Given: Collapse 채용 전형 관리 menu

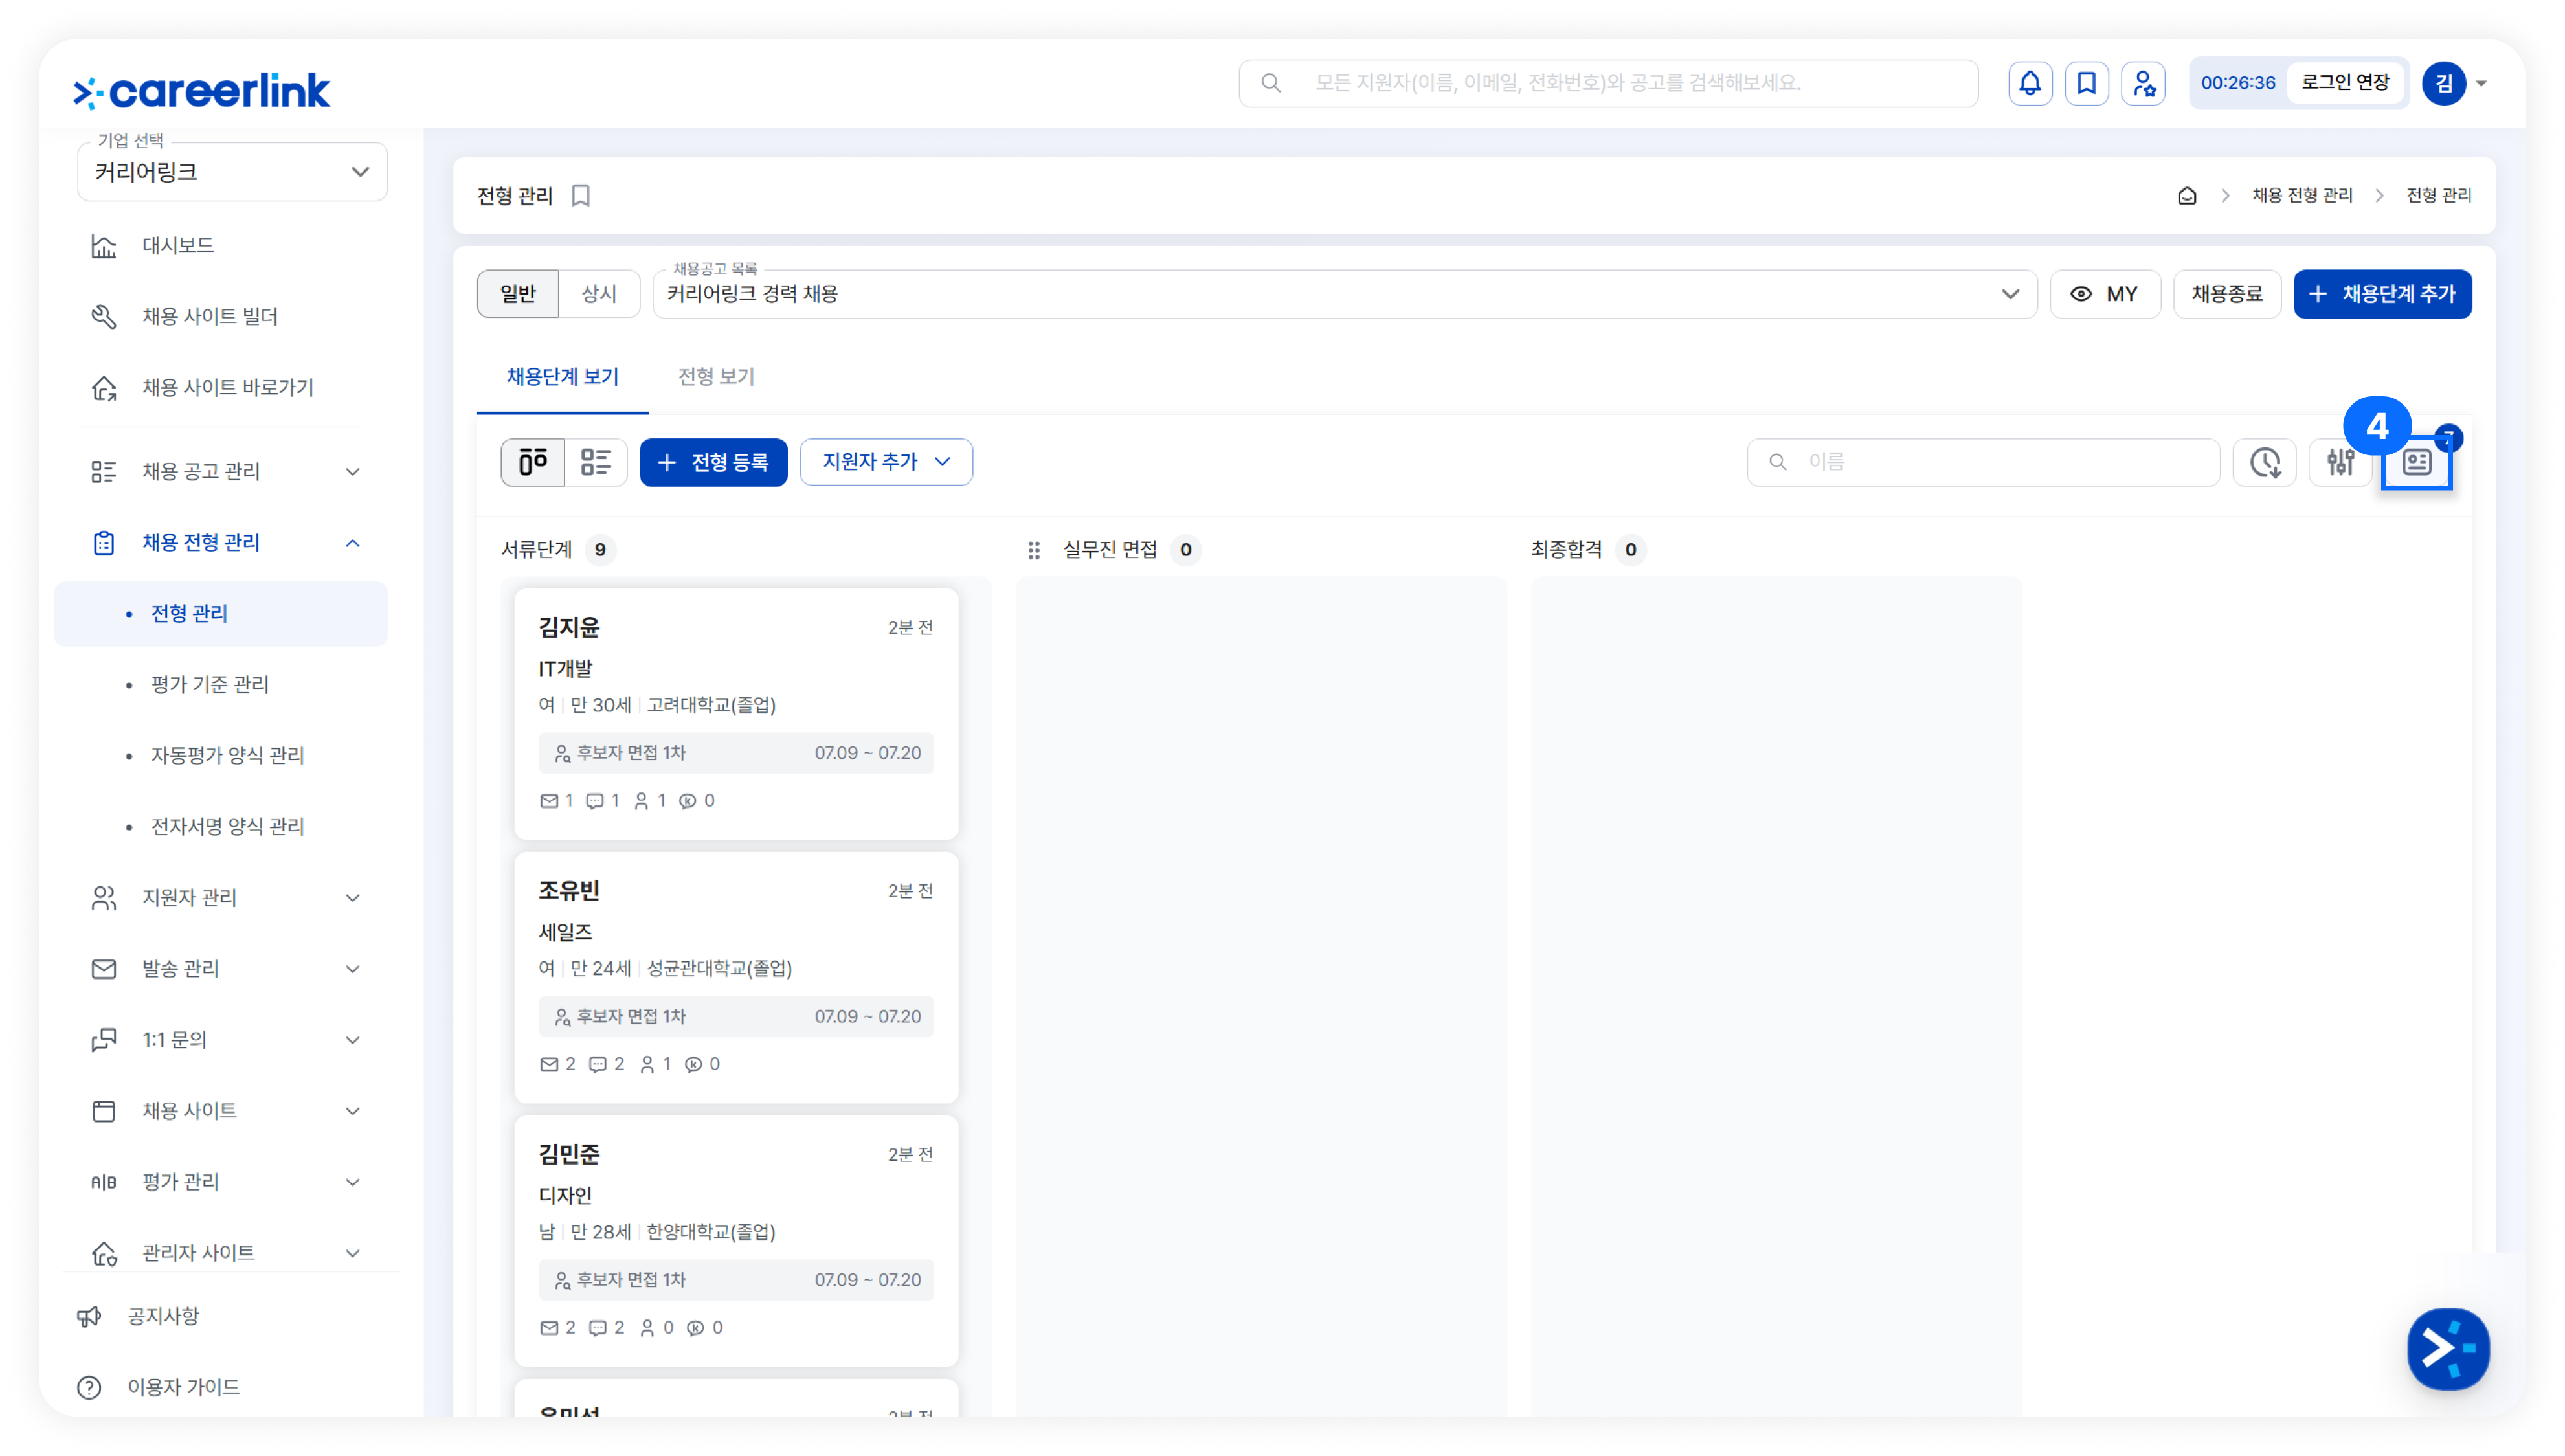Looking at the screenshot, I should click(x=353, y=543).
